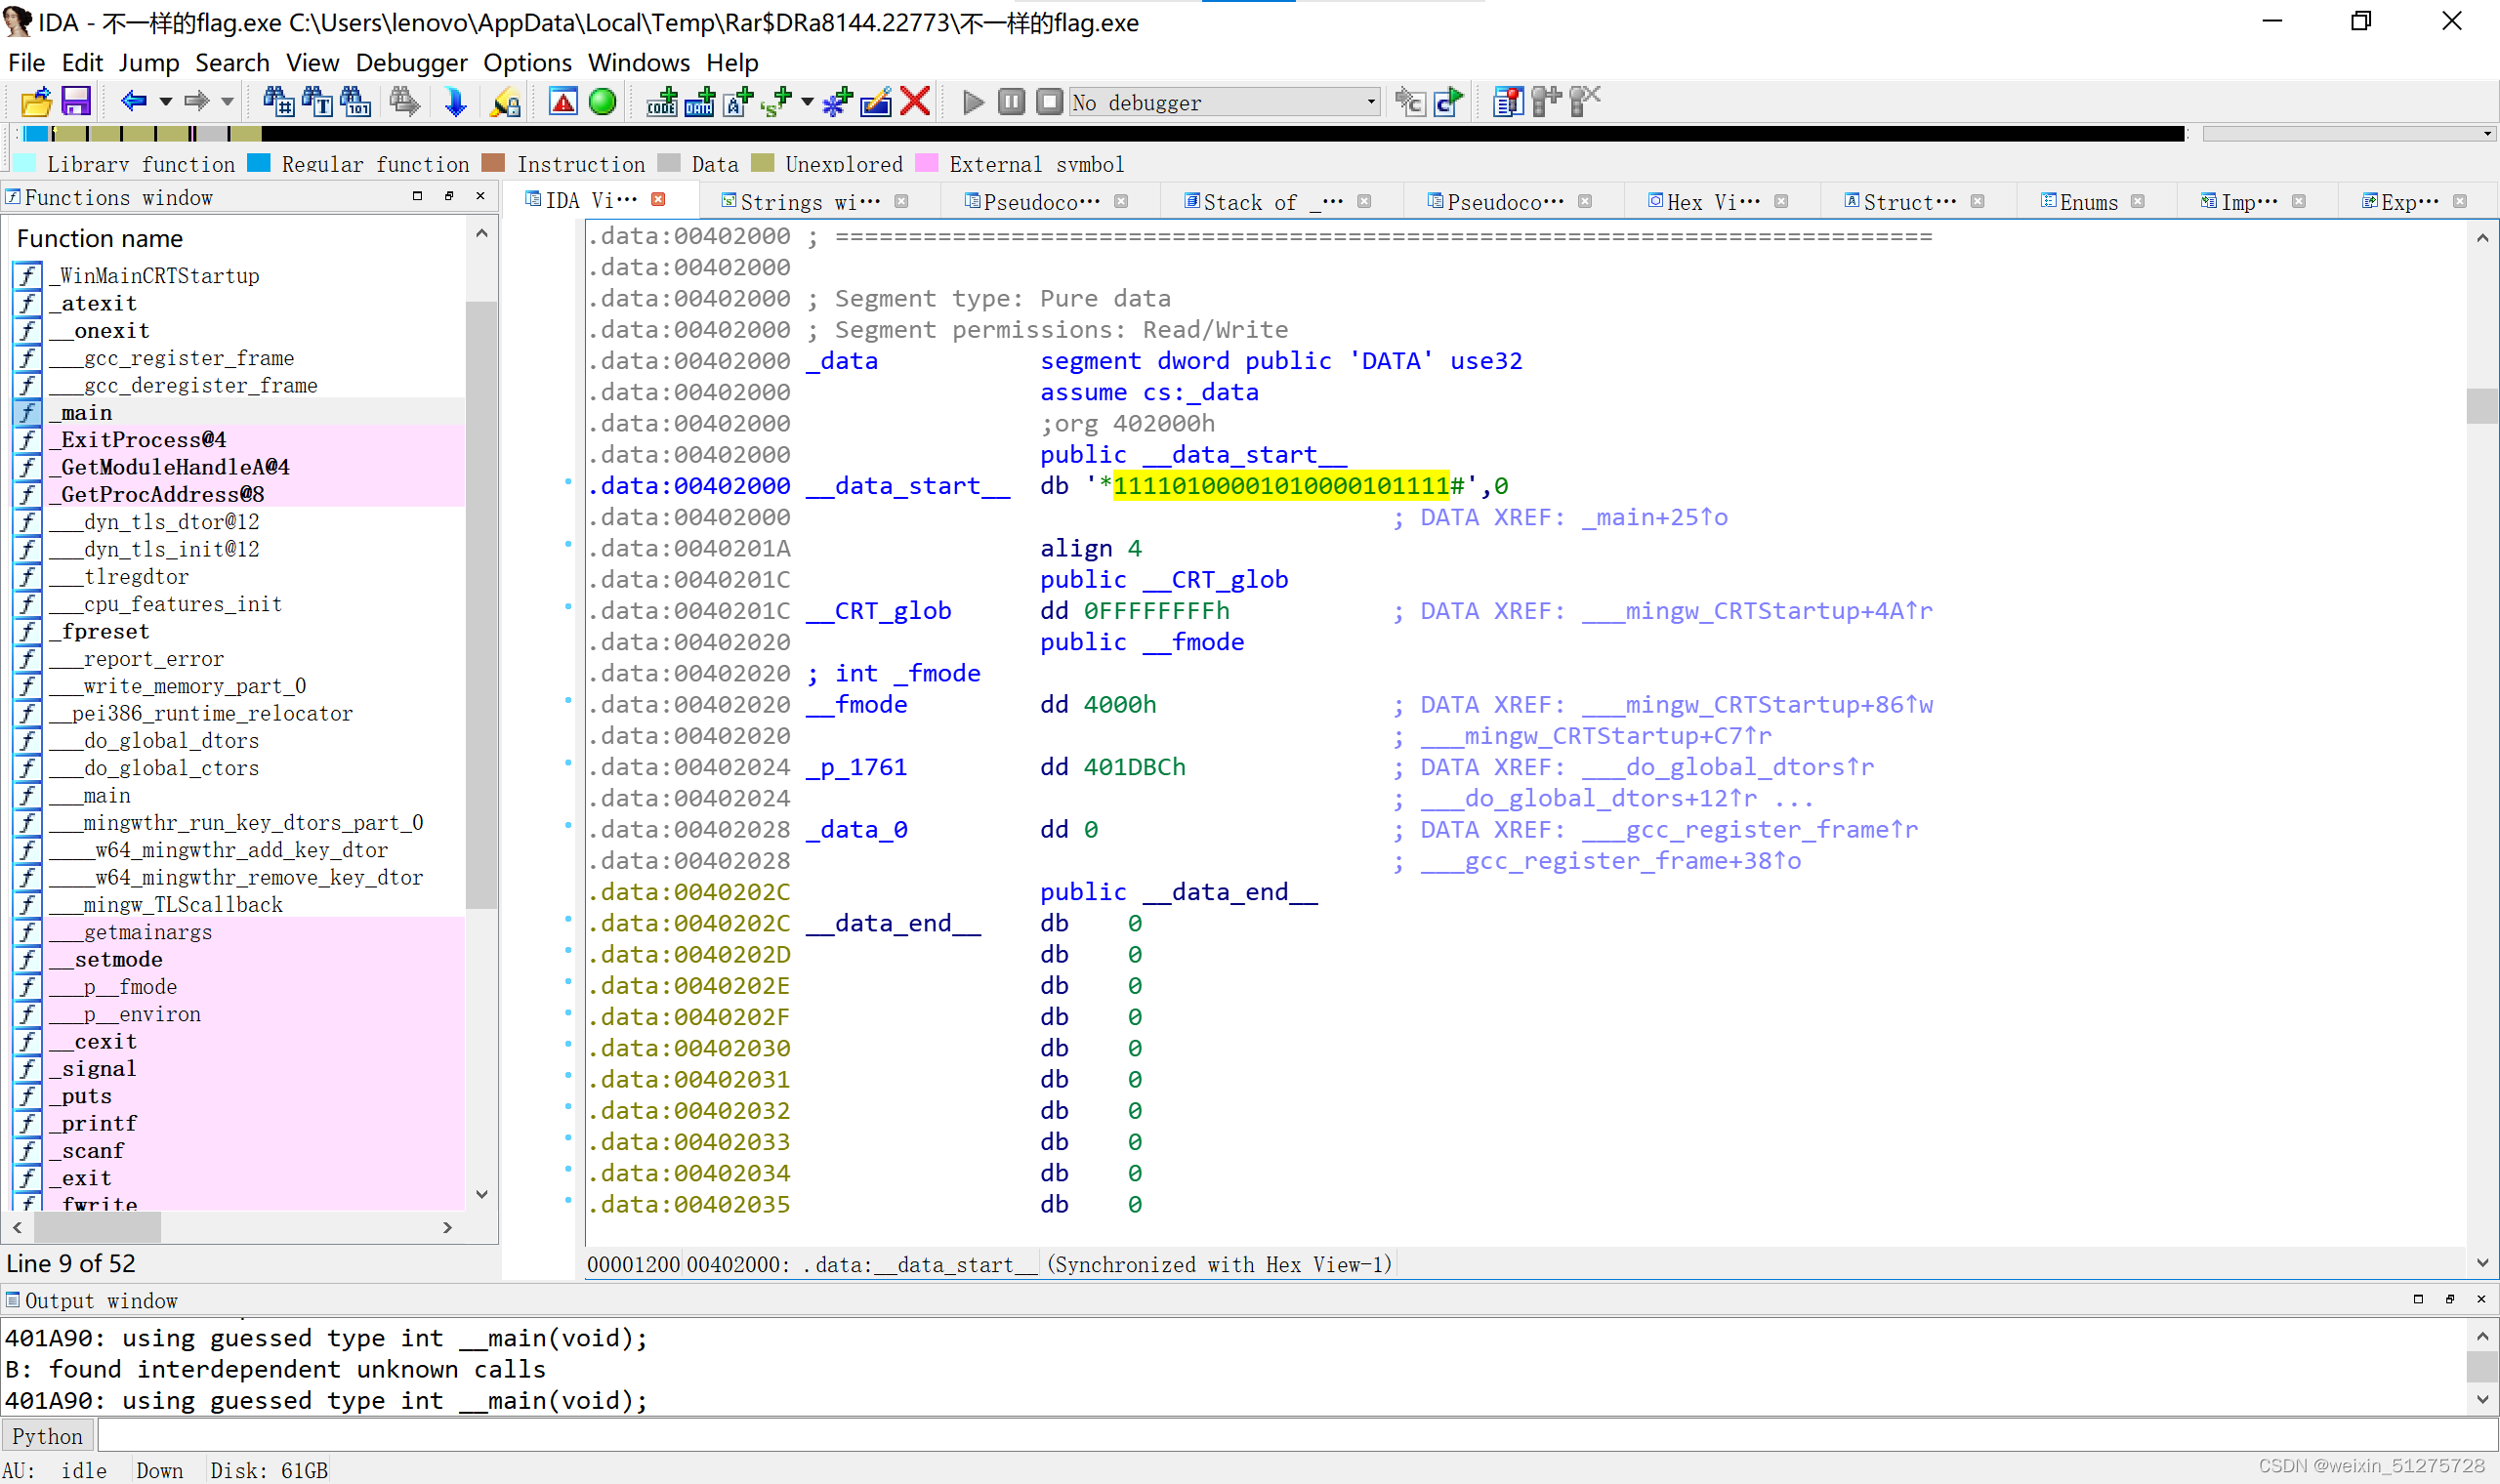Click the Python console button
Screen dimensions: 2500x1484
[47, 1436]
